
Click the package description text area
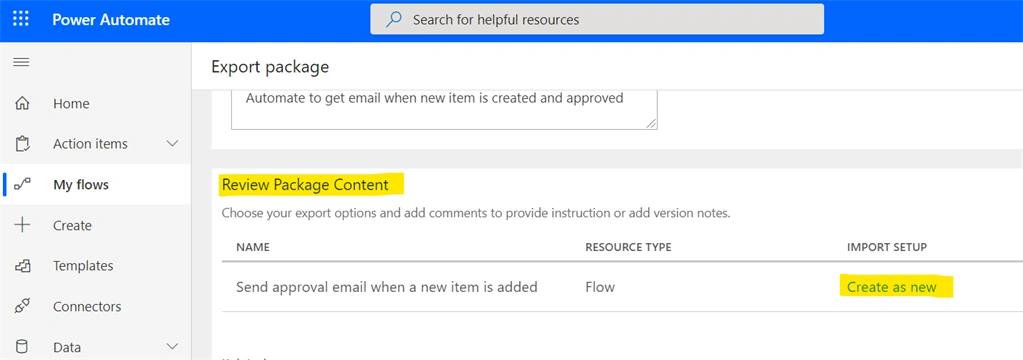coord(444,109)
